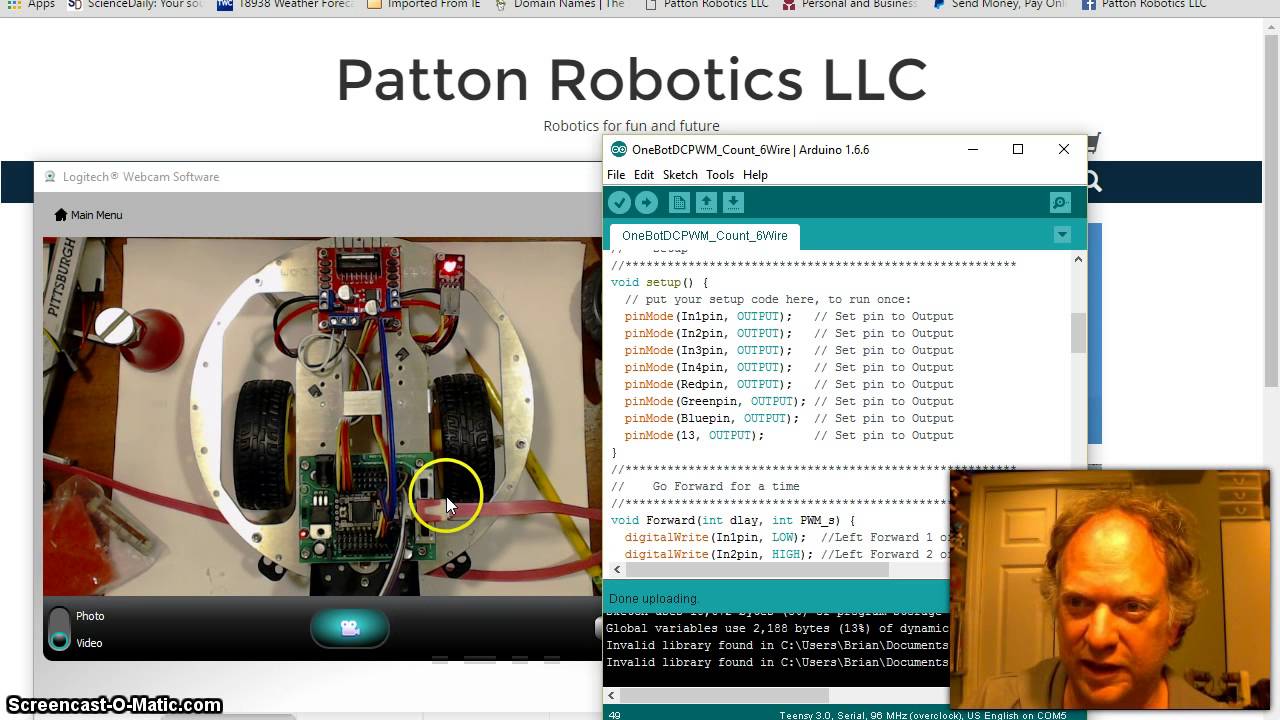Open the Facebook Patton Robotics LLC bookmark
Image resolution: width=1280 pixels, height=720 pixels.
coord(1145,4)
